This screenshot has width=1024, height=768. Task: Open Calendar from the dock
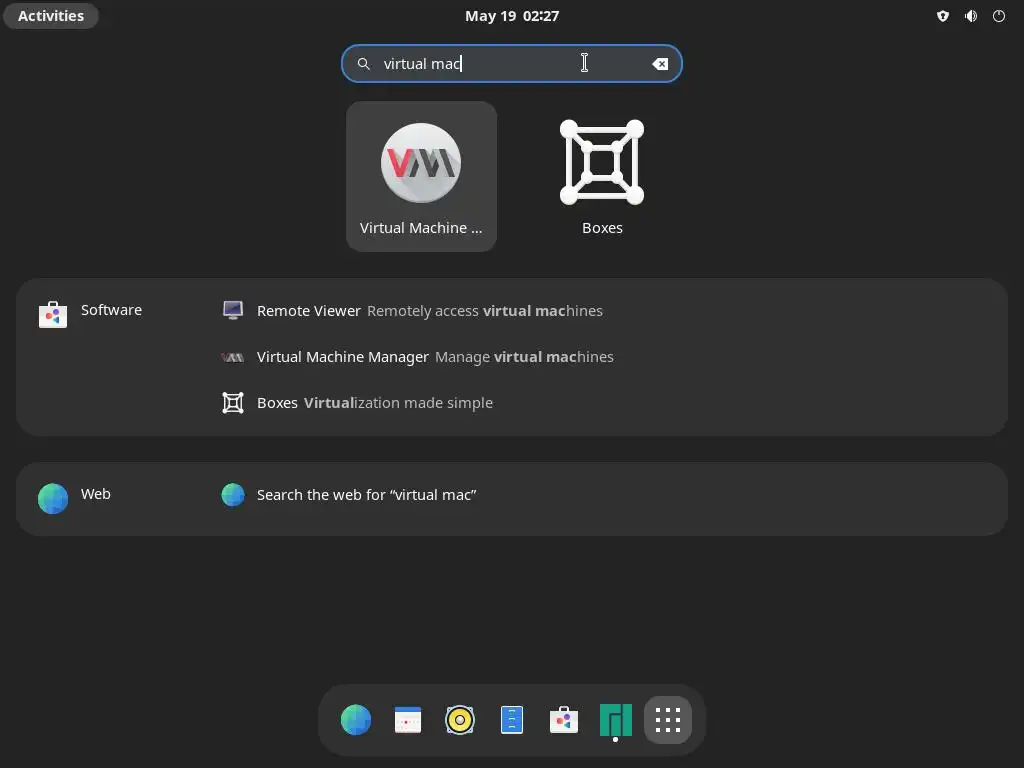tap(408, 720)
